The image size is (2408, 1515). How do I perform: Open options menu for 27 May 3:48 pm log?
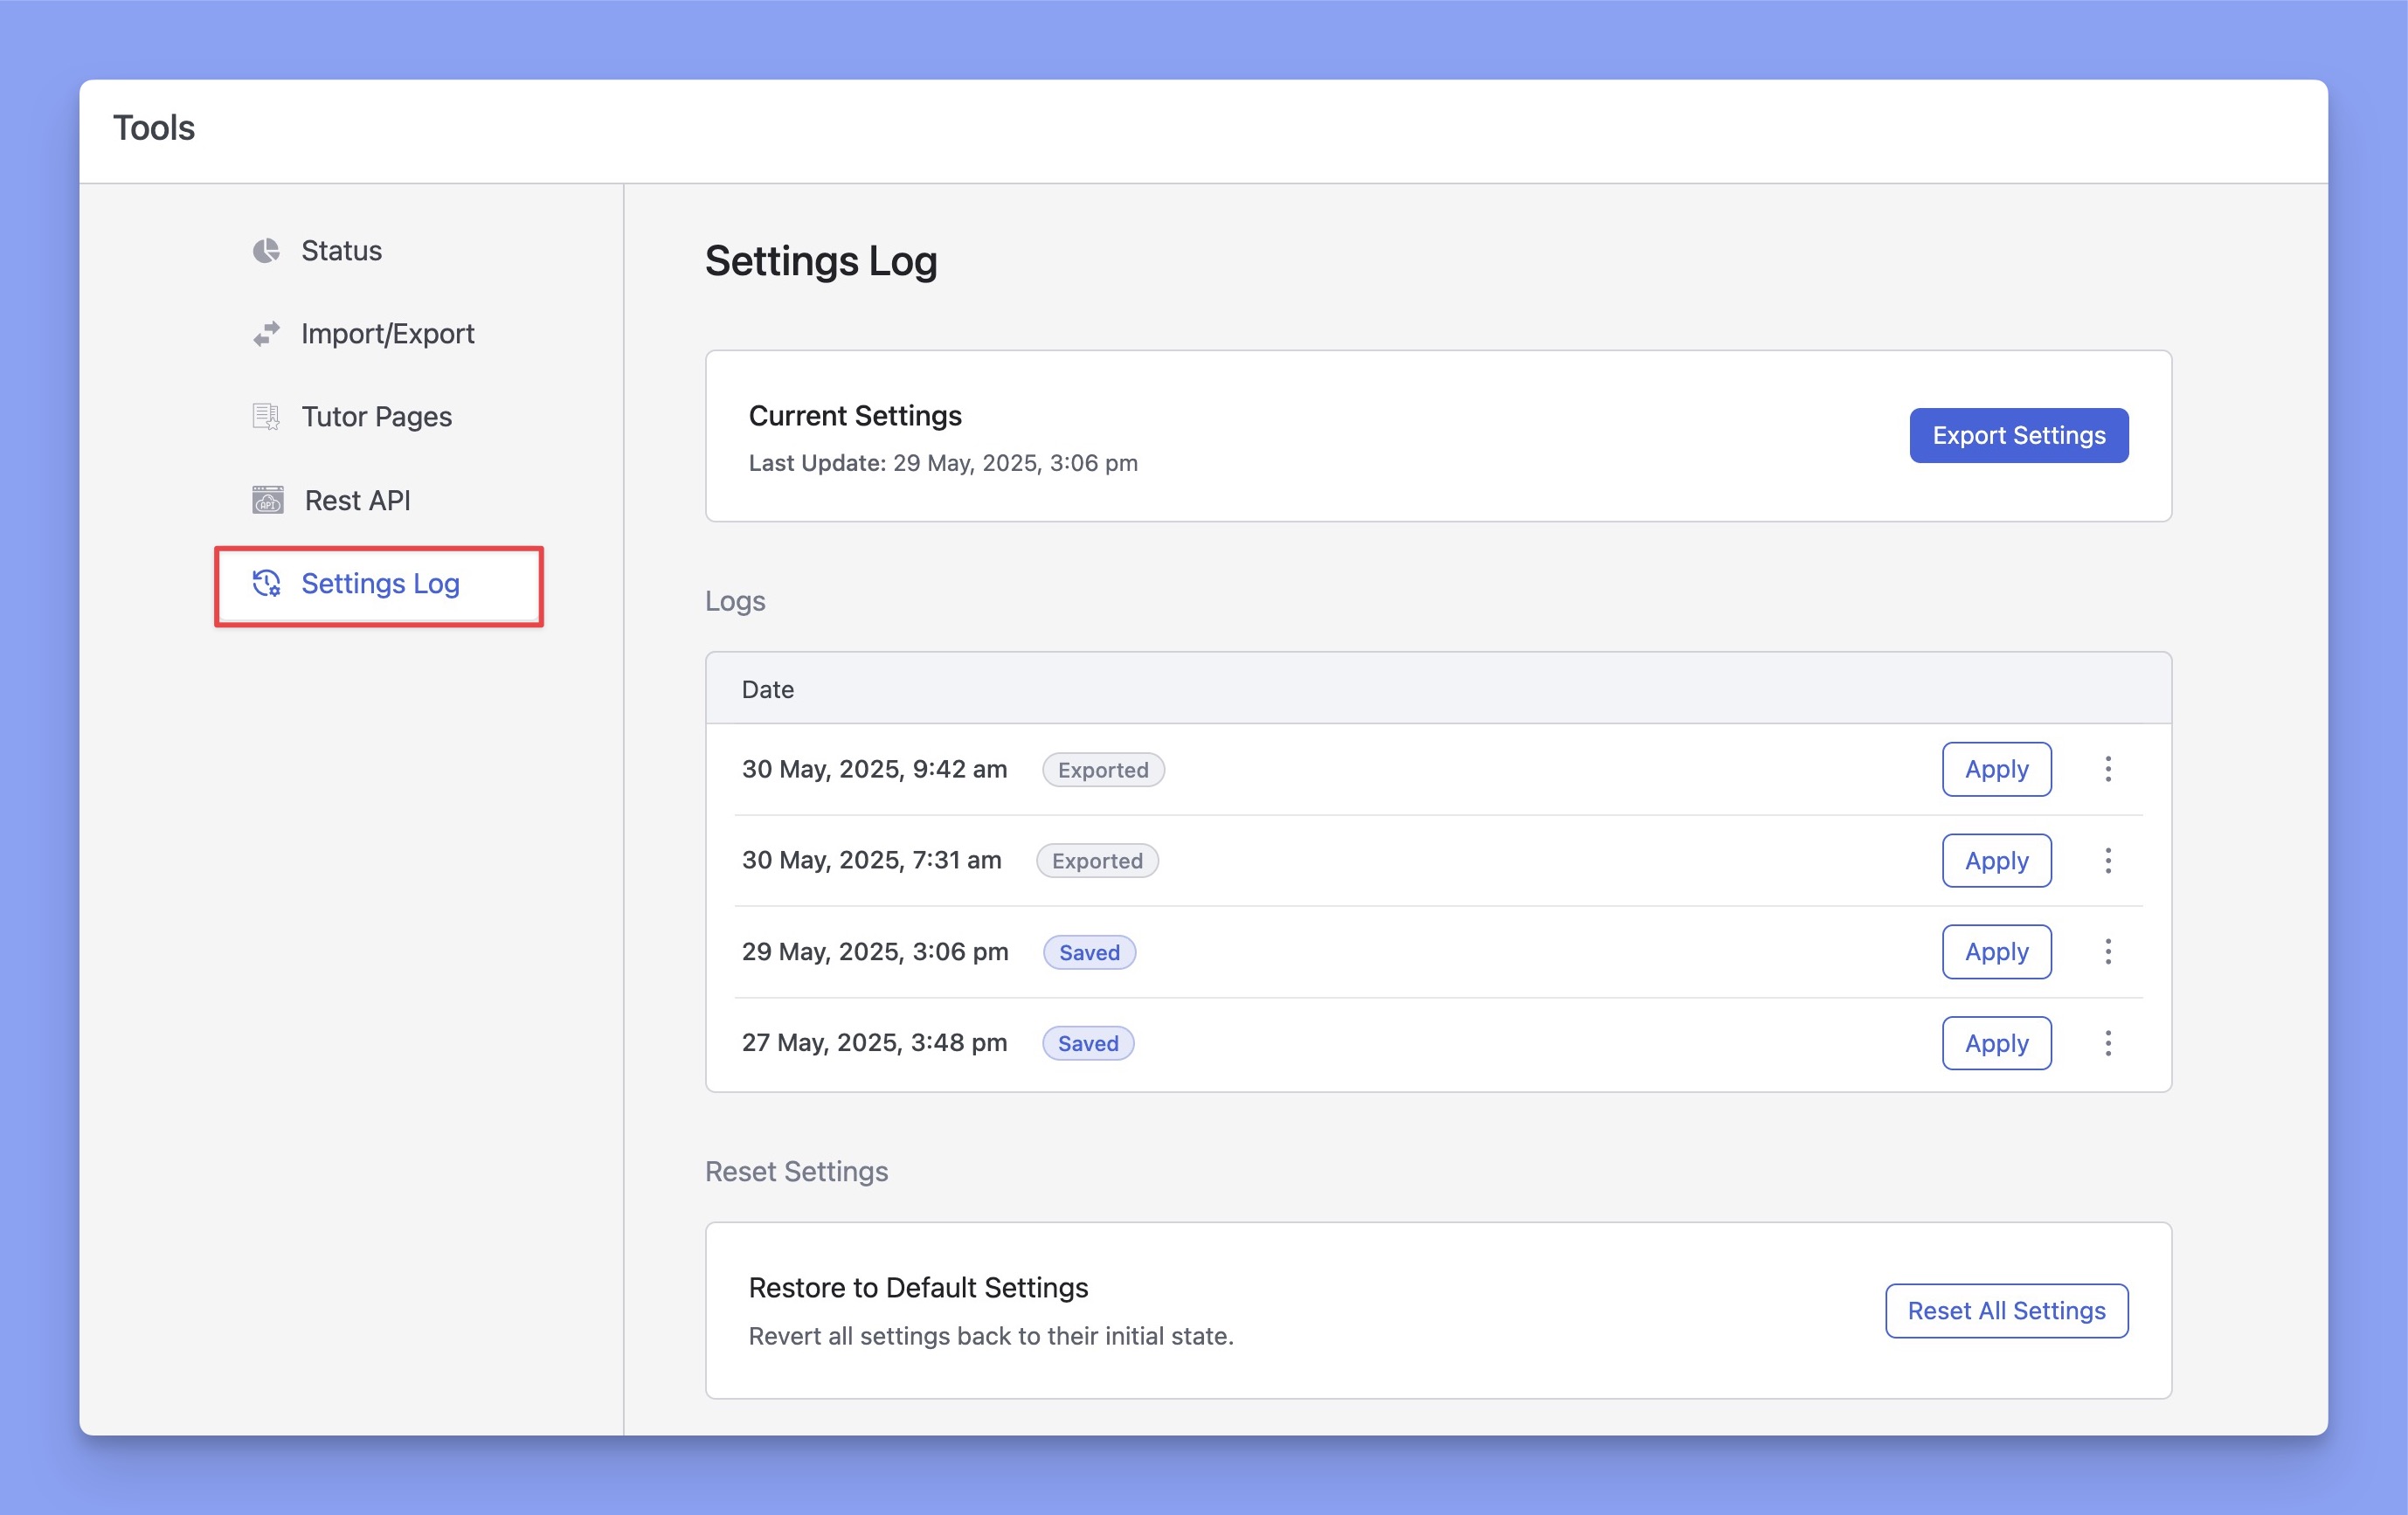point(2108,1043)
